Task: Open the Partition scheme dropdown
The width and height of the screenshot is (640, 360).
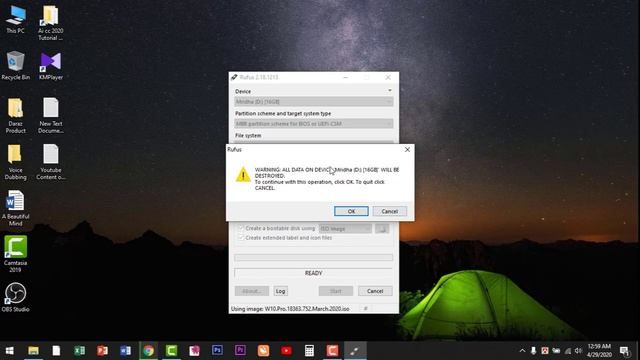Action: (313, 123)
